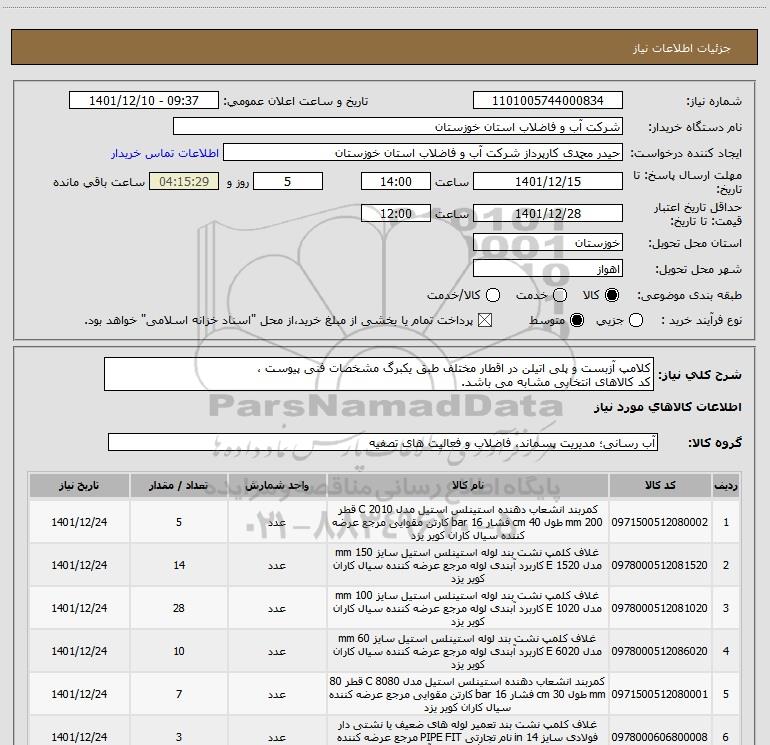This screenshot has height=745, width=770.
Task: Click product code 0971500512080001
Action: click(660, 694)
